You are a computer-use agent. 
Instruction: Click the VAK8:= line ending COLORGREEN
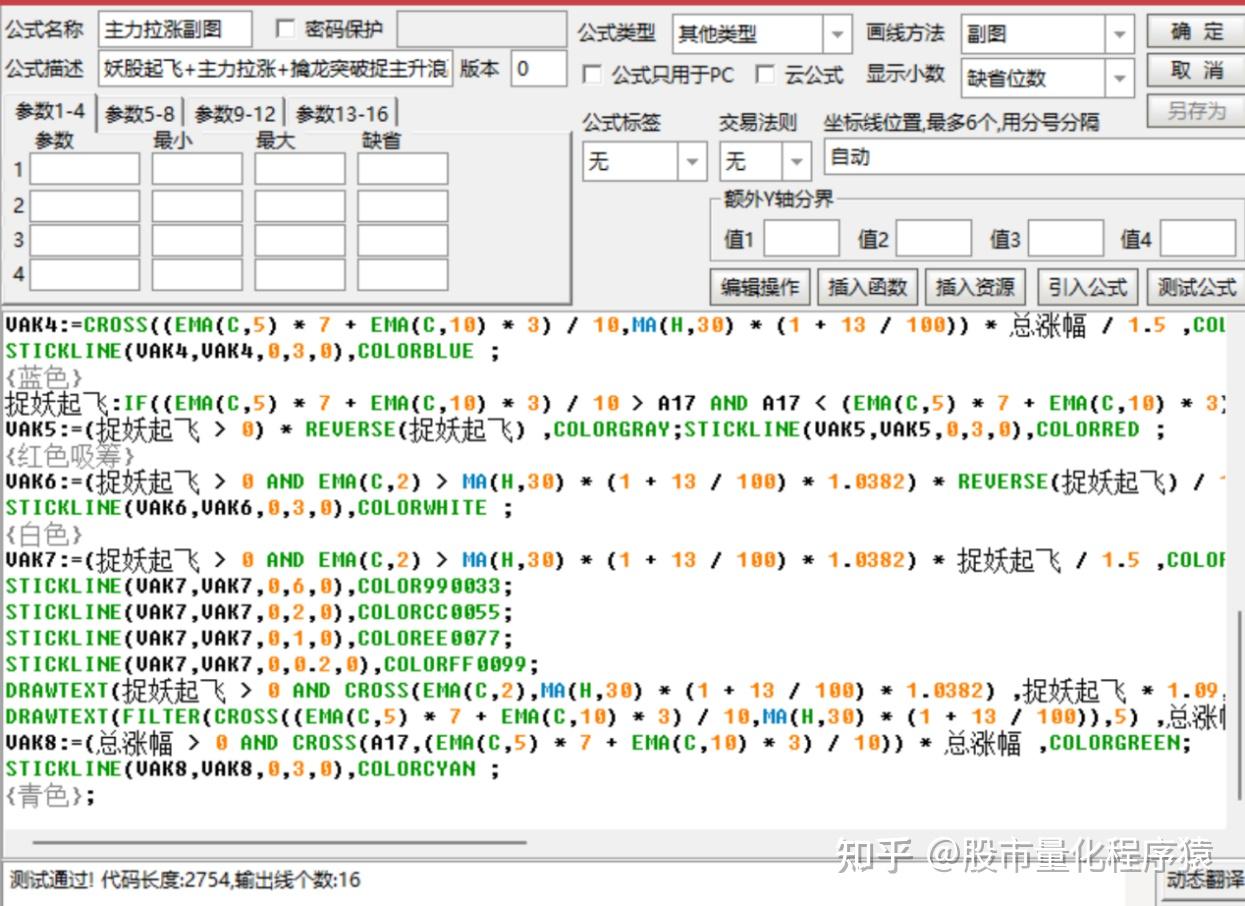(599, 743)
